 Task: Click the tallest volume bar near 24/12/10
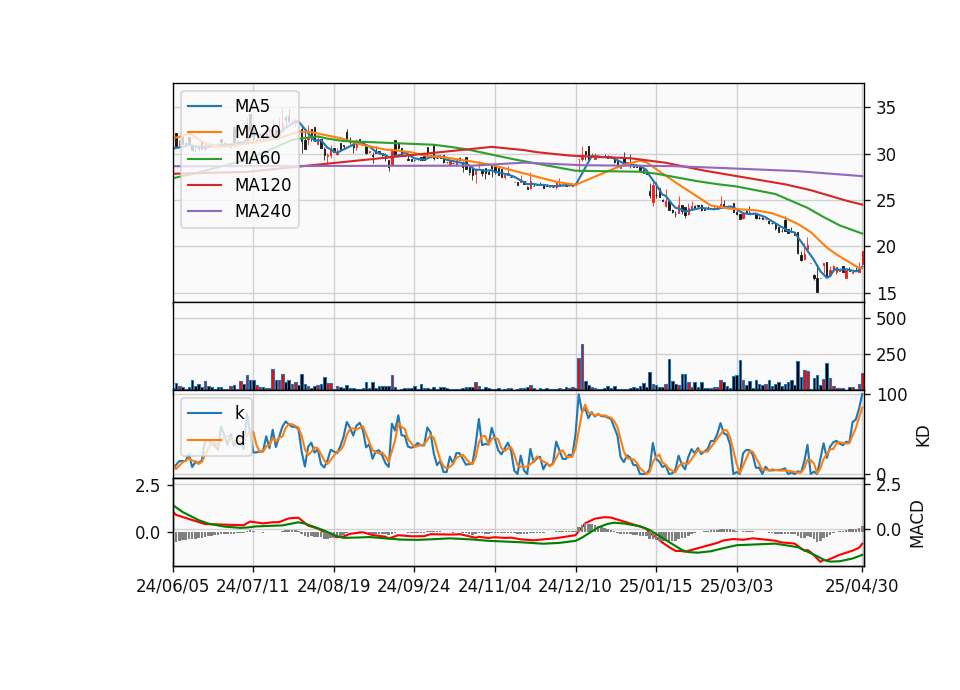tap(582, 367)
